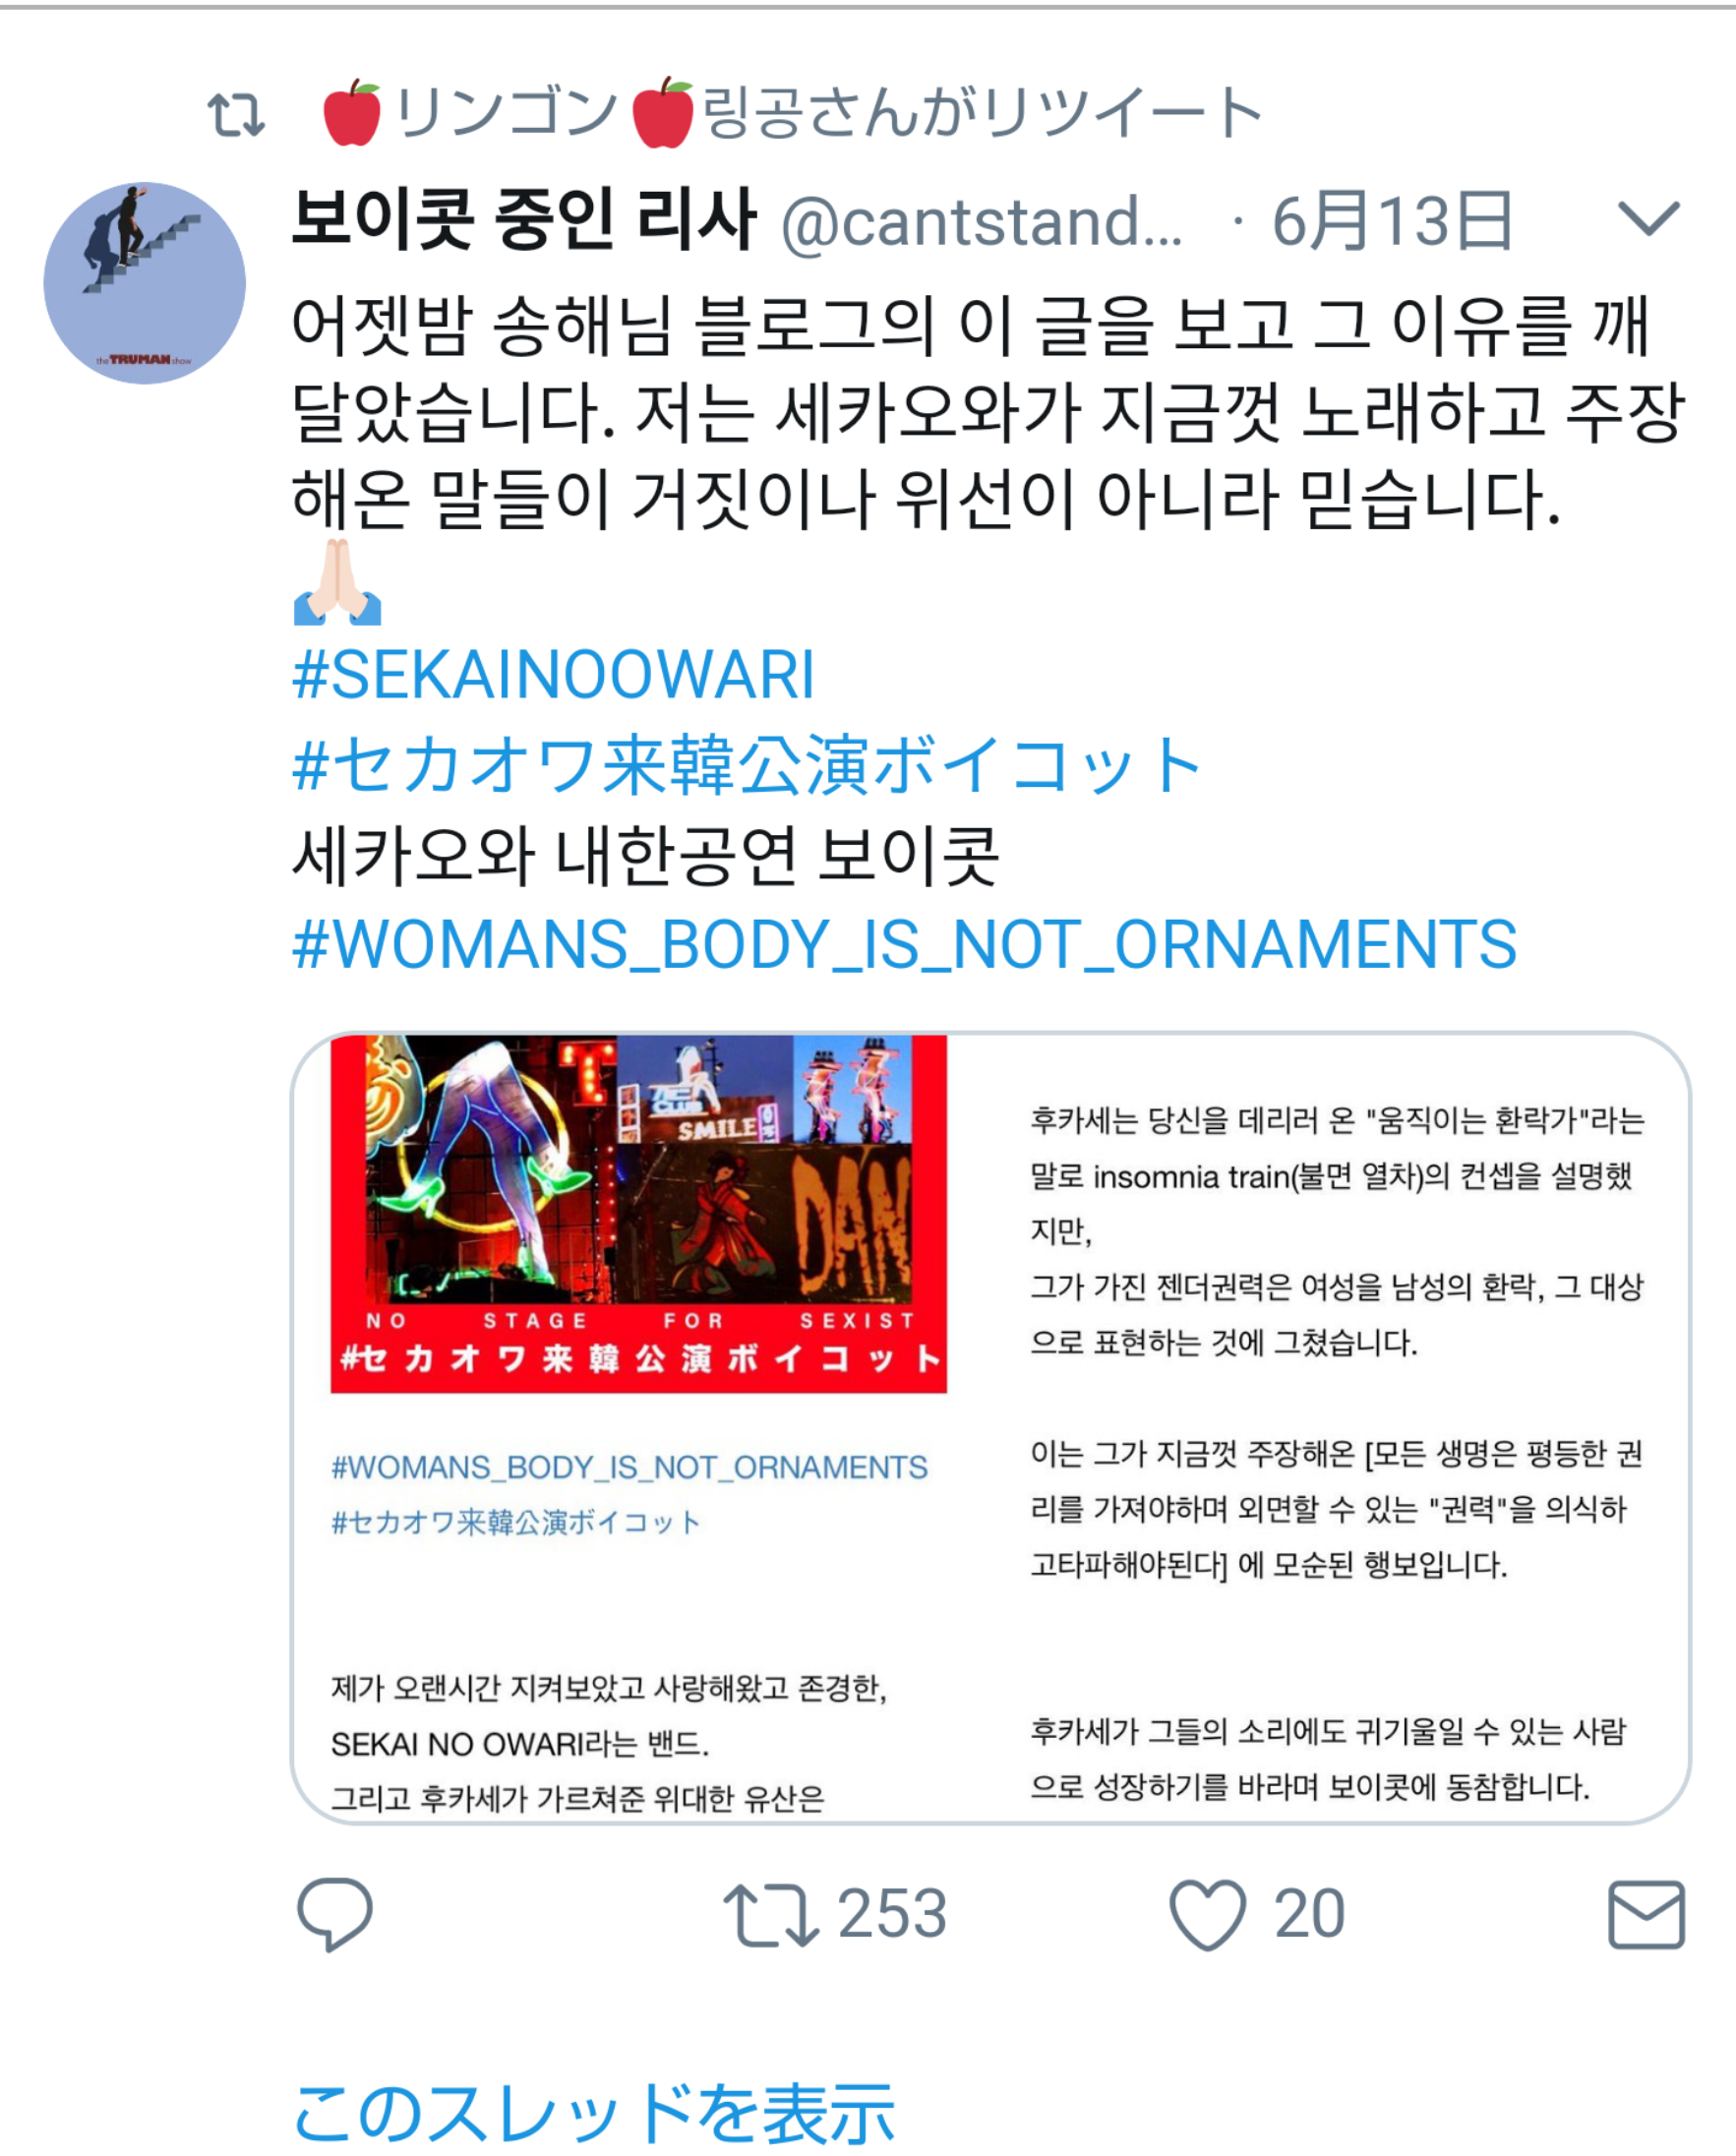Open the retweeter name リンゴン링공
Screen dimensions: 1736x2156
coord(509,112)
